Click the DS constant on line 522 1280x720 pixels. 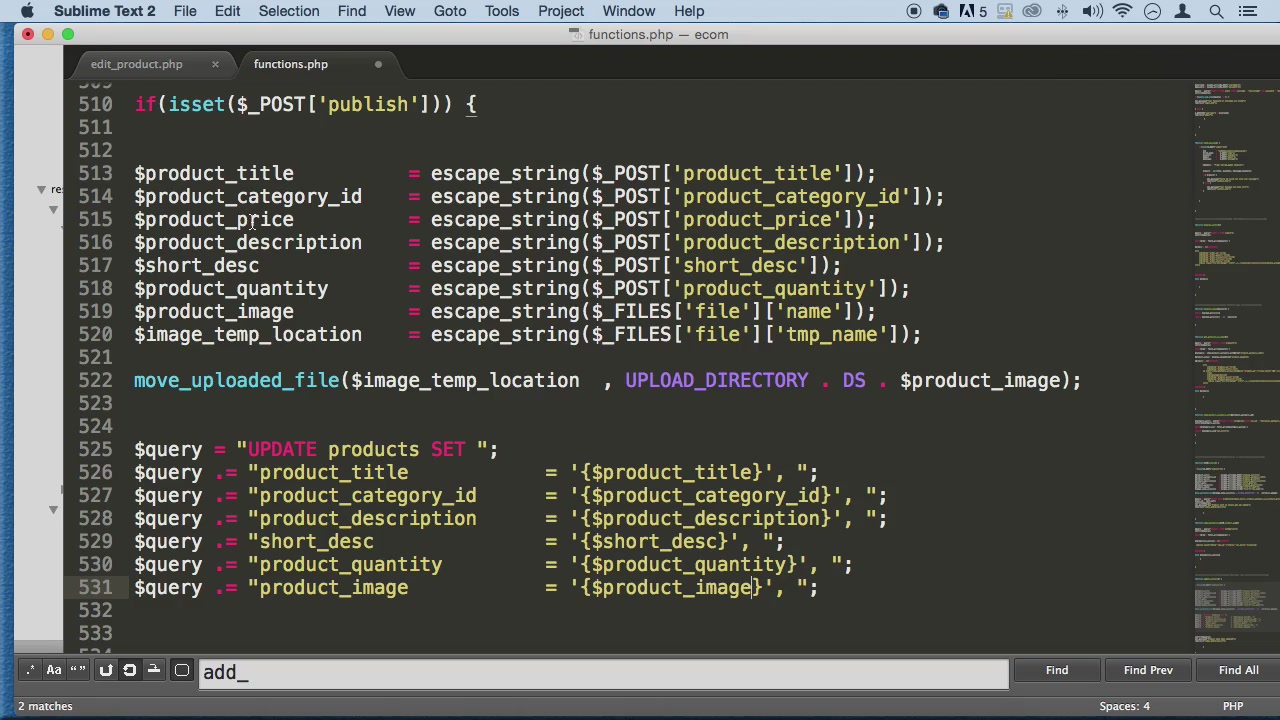pos(853,380)
